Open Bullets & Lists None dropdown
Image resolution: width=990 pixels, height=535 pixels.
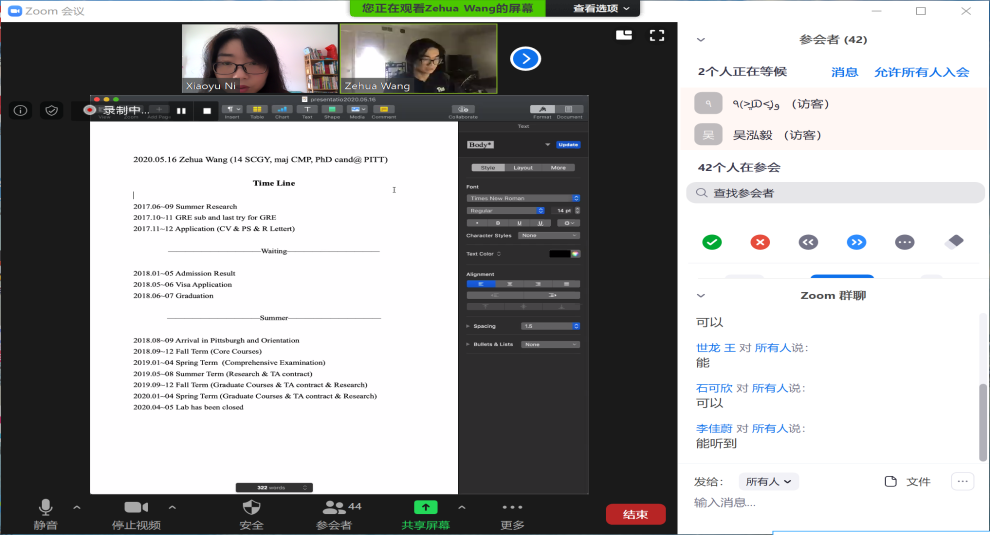[551, 344]
